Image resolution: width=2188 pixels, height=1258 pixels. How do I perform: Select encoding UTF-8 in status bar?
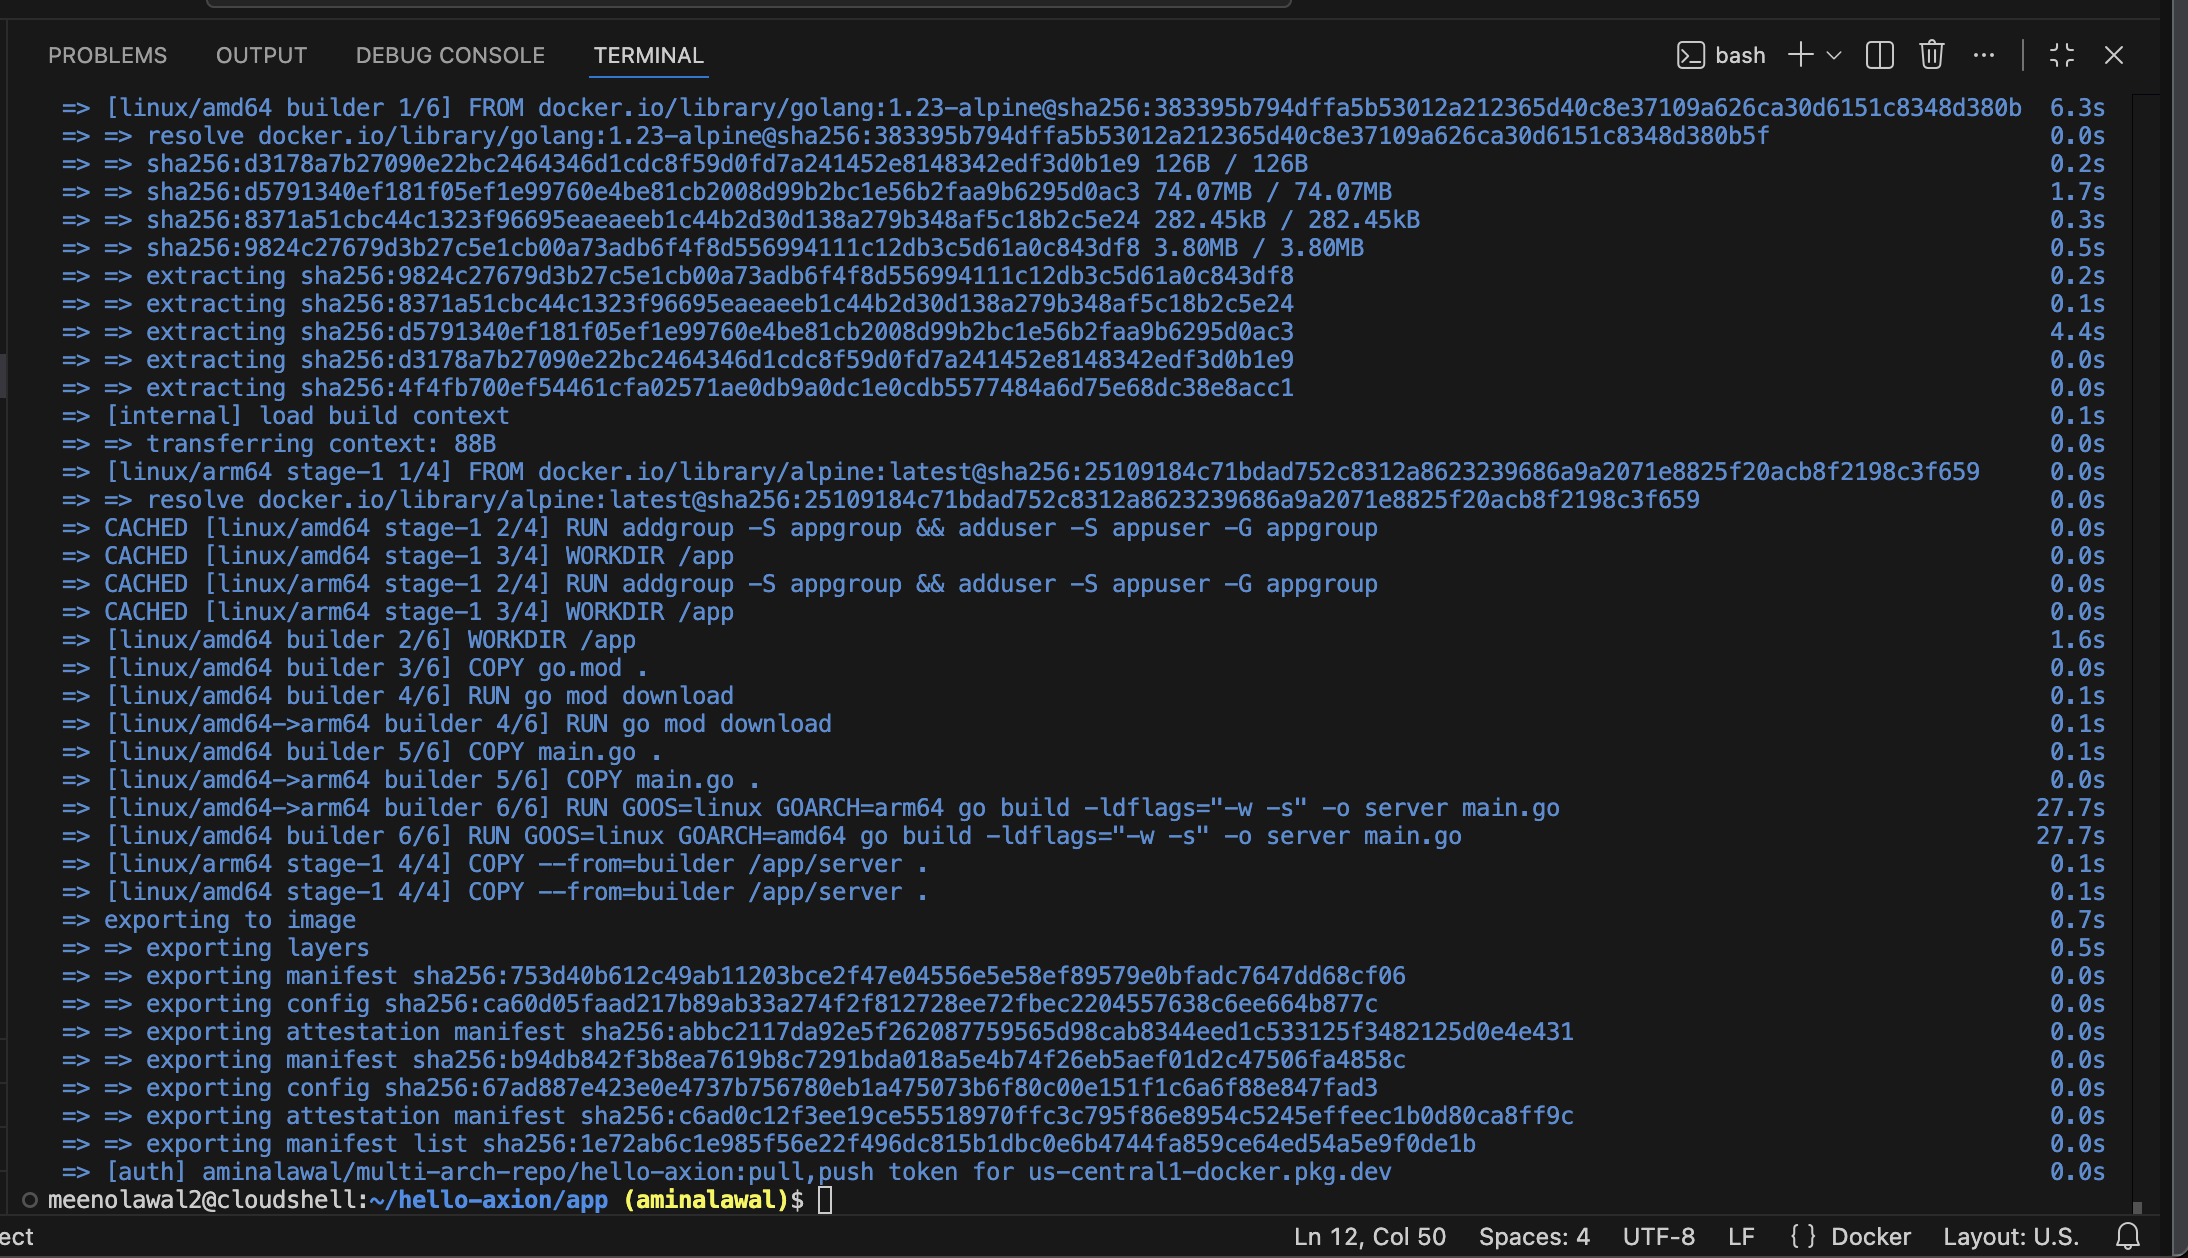pos(1659,1237)
